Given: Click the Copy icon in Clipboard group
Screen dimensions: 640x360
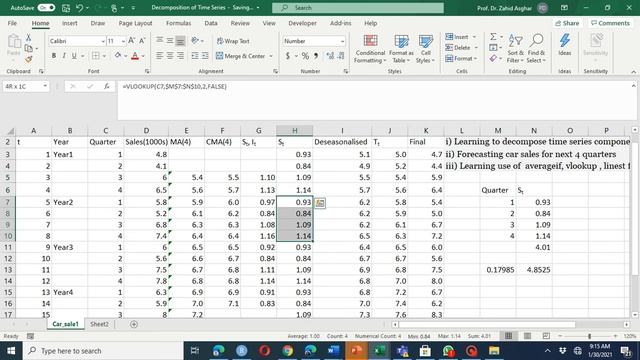Looking at the screenshot, I should (x=29, y=48).
